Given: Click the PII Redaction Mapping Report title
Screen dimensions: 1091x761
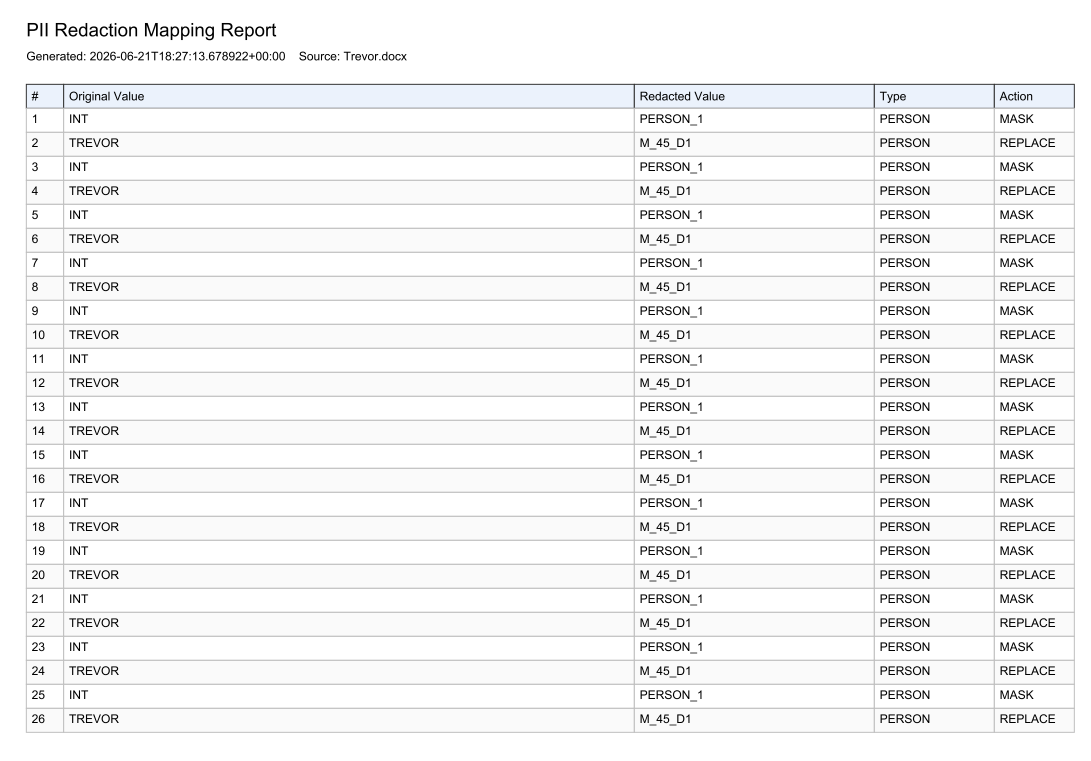Looking at the screenshot, I should (151, 30).
